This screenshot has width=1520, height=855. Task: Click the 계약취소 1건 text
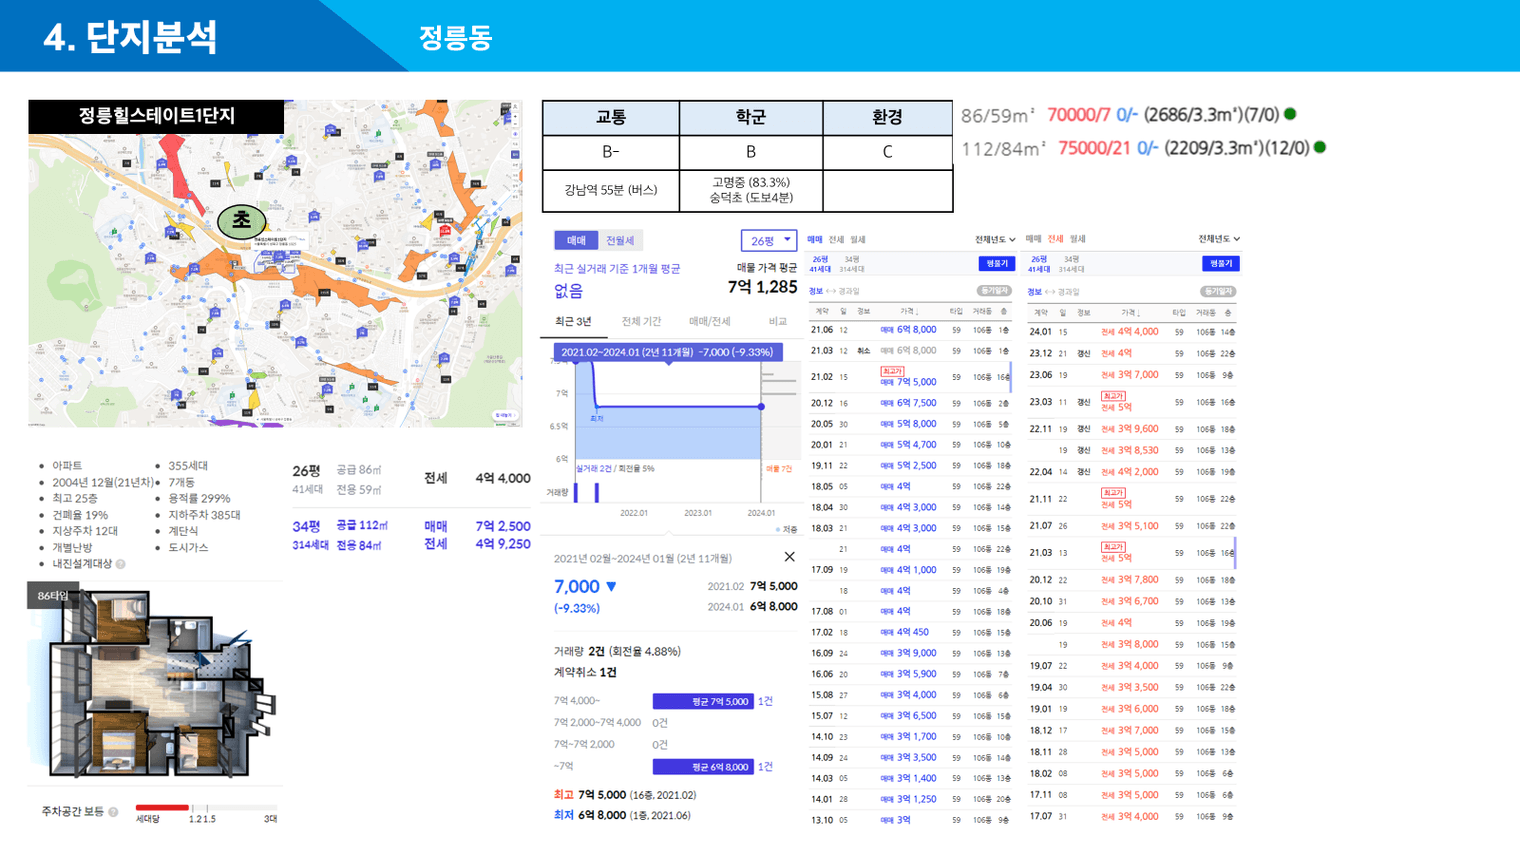(x=585, y=672)
